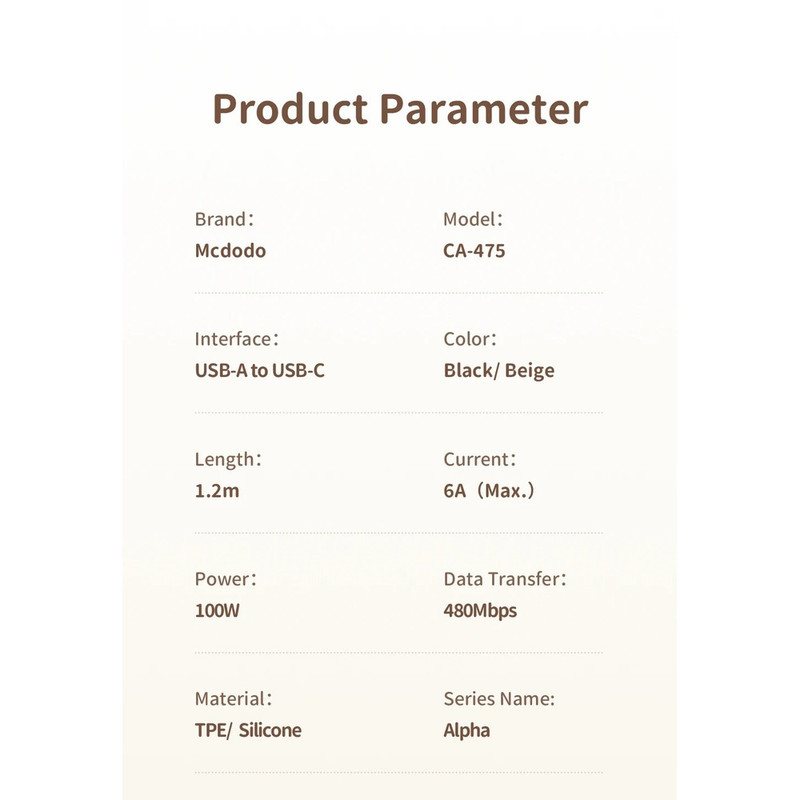The image size is (800, 800).
Task: Click the CA-475 model number
Action: 474,251
